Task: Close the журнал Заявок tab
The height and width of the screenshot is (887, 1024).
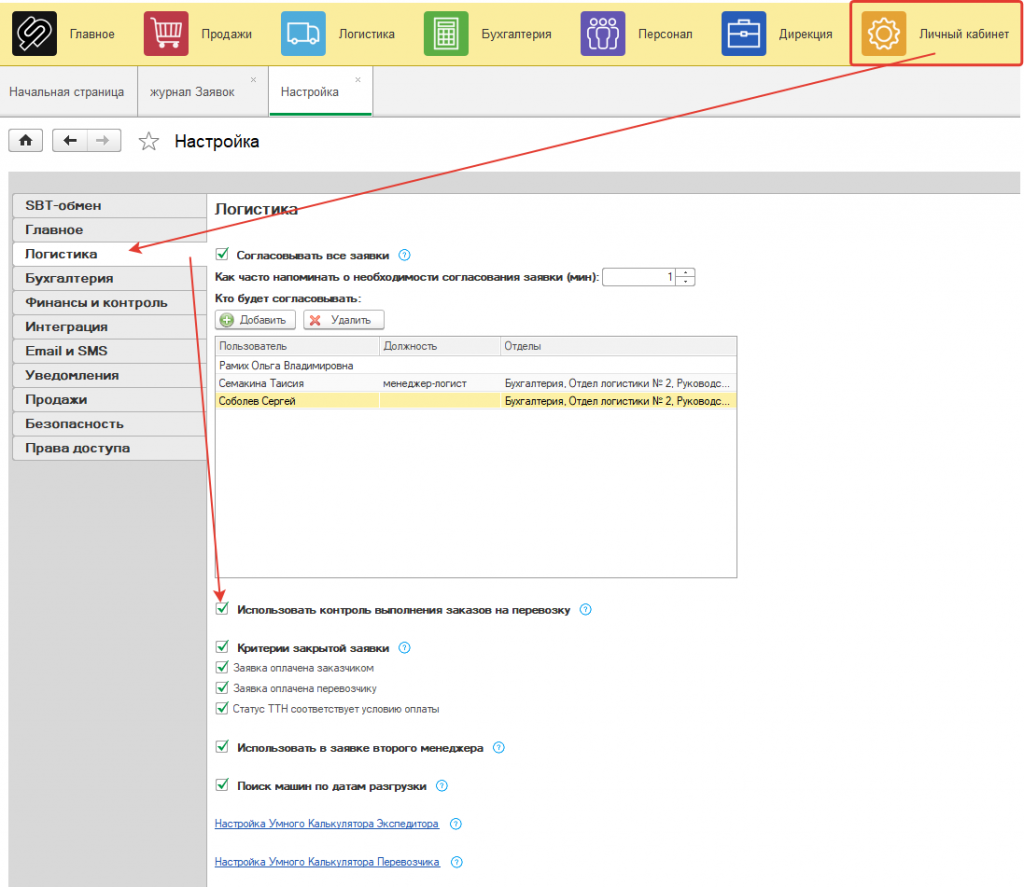Action: click(253, 80)
